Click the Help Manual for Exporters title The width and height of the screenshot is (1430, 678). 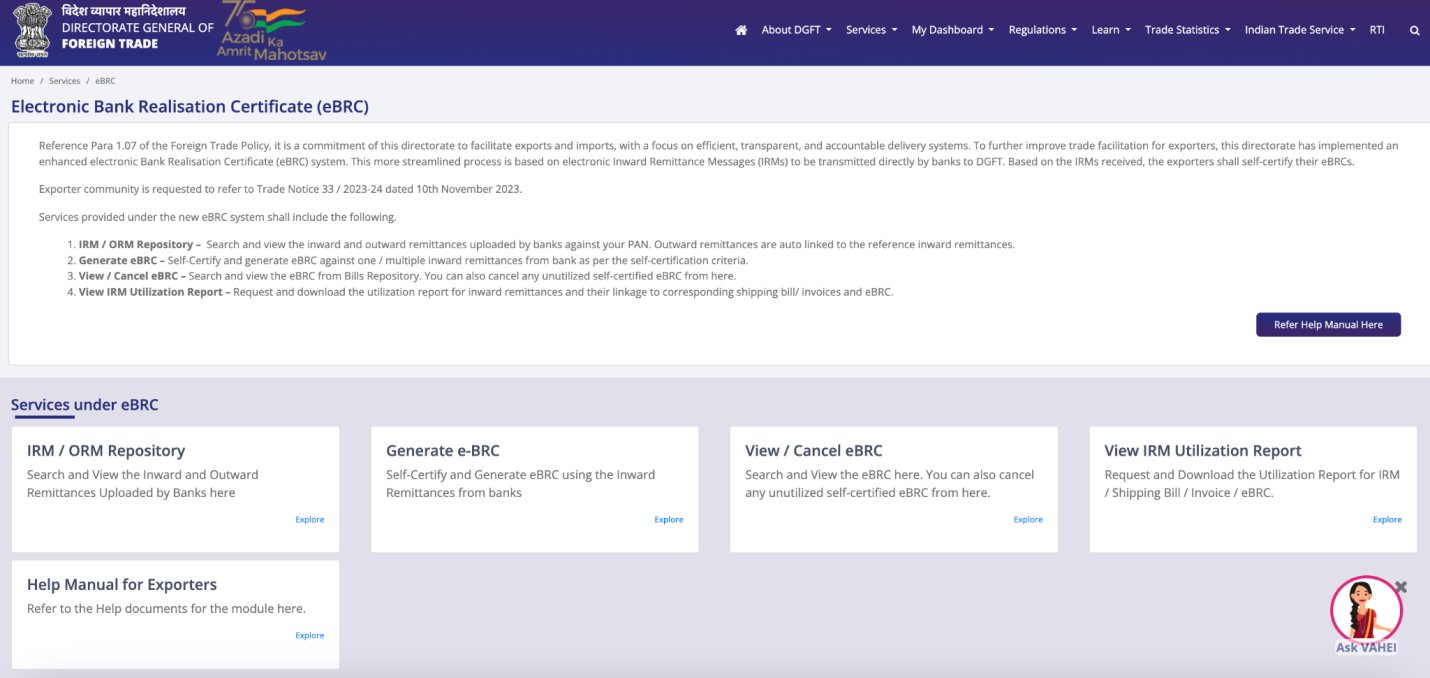pyautogui.click(x=122, y=585)
